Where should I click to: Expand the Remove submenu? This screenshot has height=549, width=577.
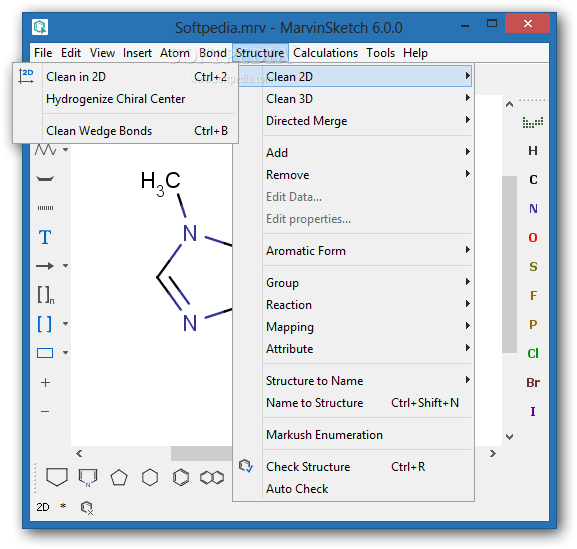[x=354, y=174]
